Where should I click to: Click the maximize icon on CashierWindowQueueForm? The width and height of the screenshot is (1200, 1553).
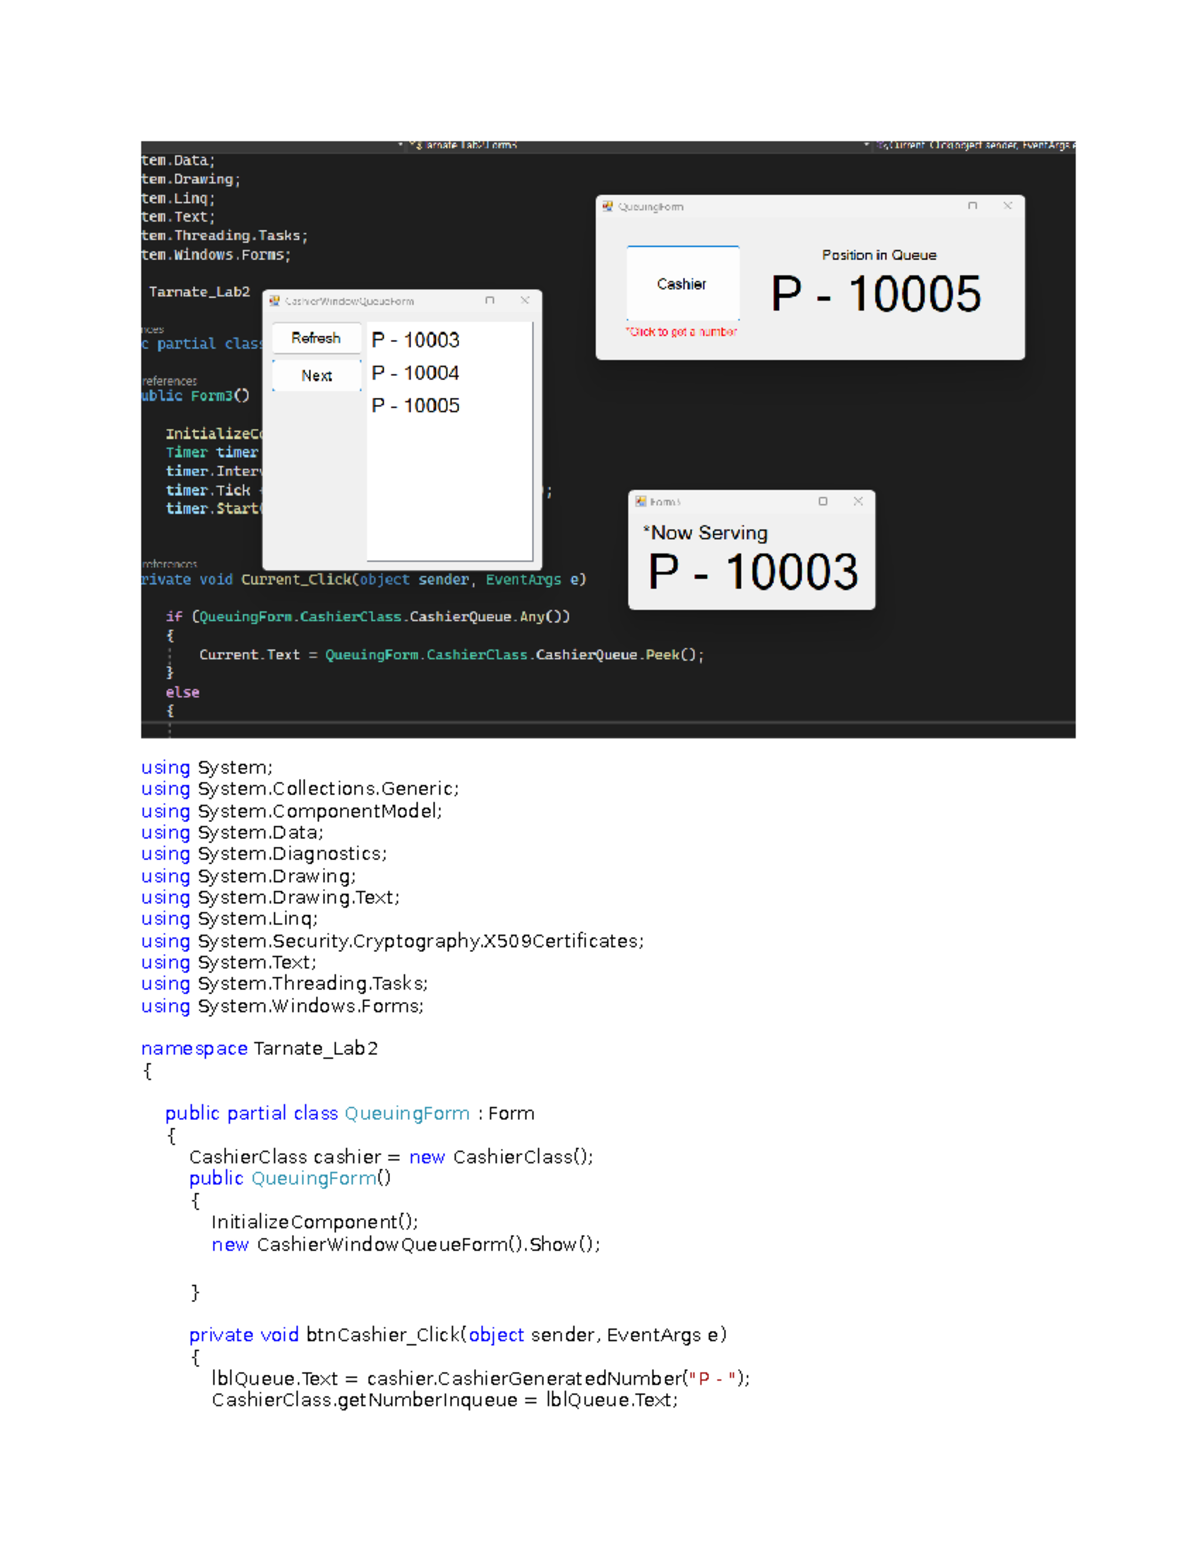pos(489,300)
